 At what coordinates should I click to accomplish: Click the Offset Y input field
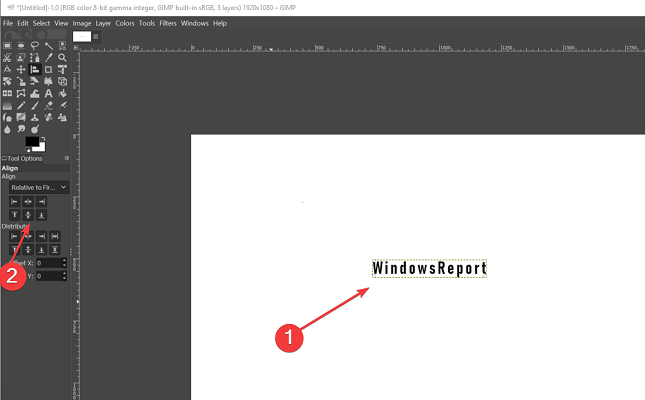point(49,276)
